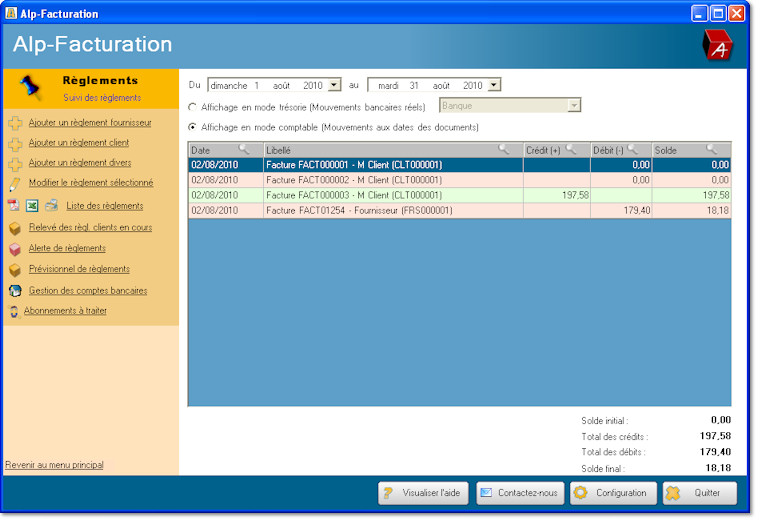Click the search icon in Solde column header
Viewport: 760px width, 523px height.
tap(712, 150)
